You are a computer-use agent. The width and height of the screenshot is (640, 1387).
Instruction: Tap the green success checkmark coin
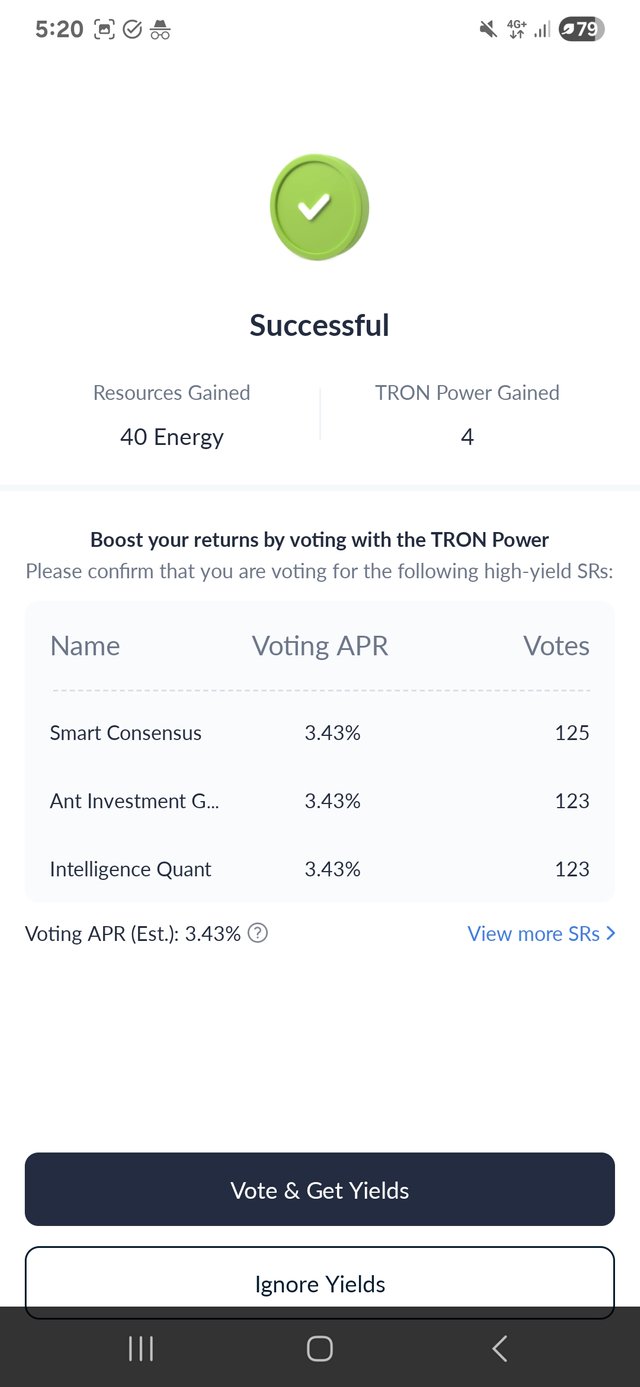coord(320,207)
